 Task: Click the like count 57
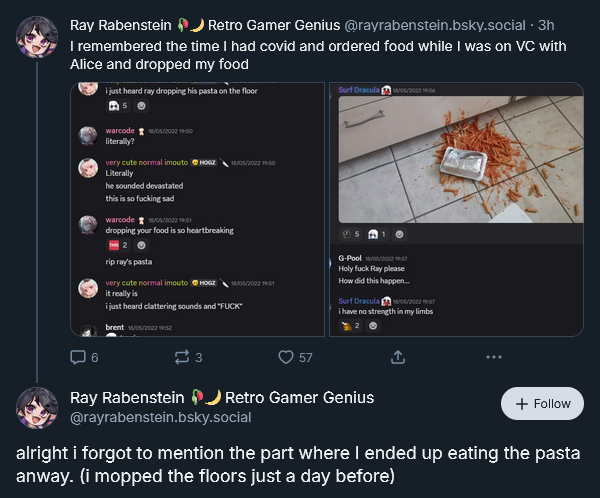point(305,357)
